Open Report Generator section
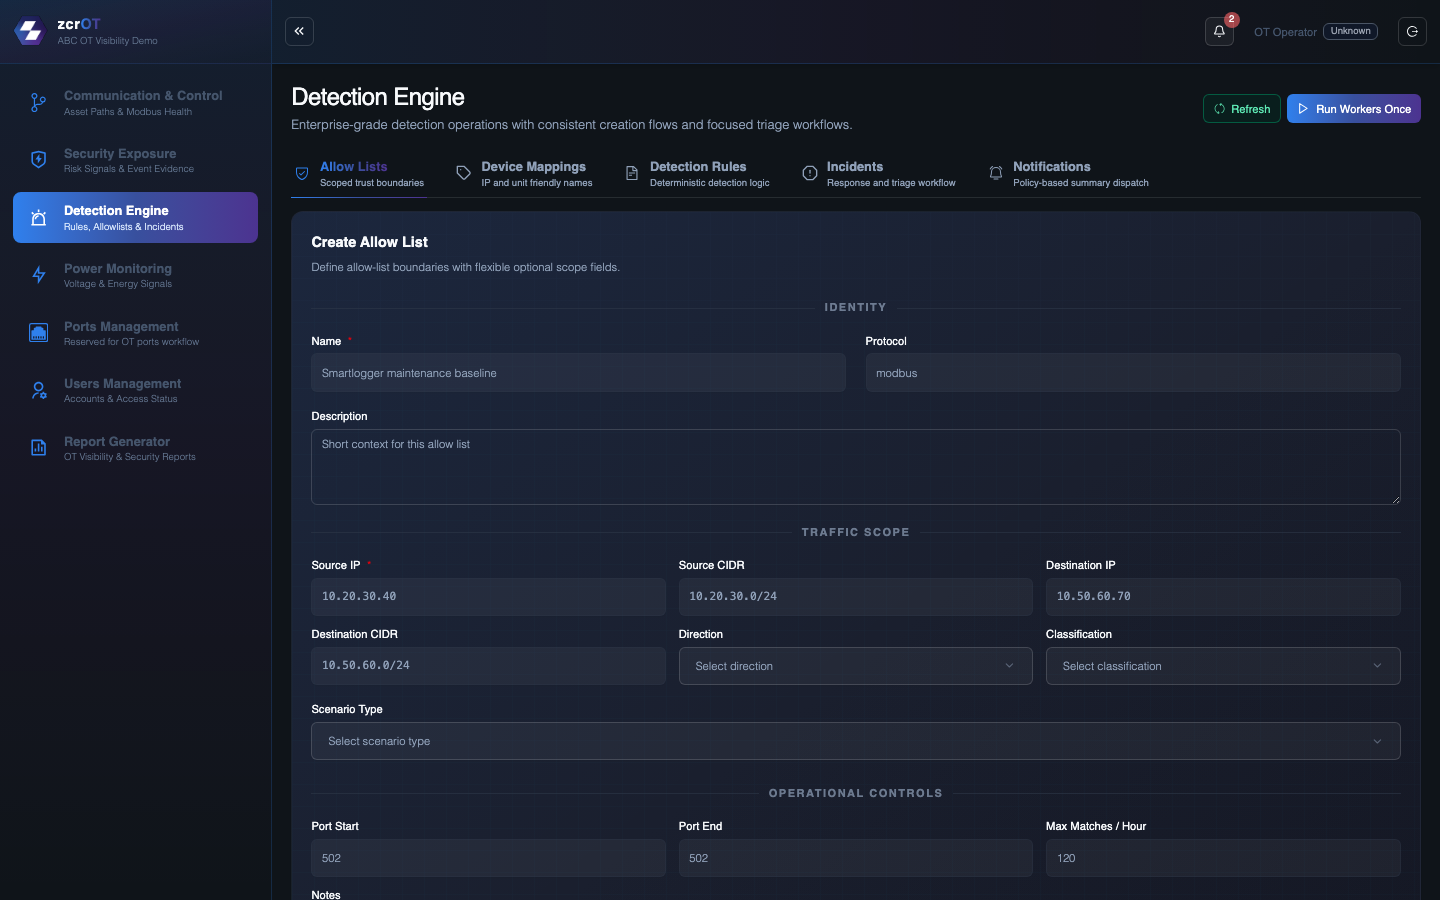 coord(135,448)
